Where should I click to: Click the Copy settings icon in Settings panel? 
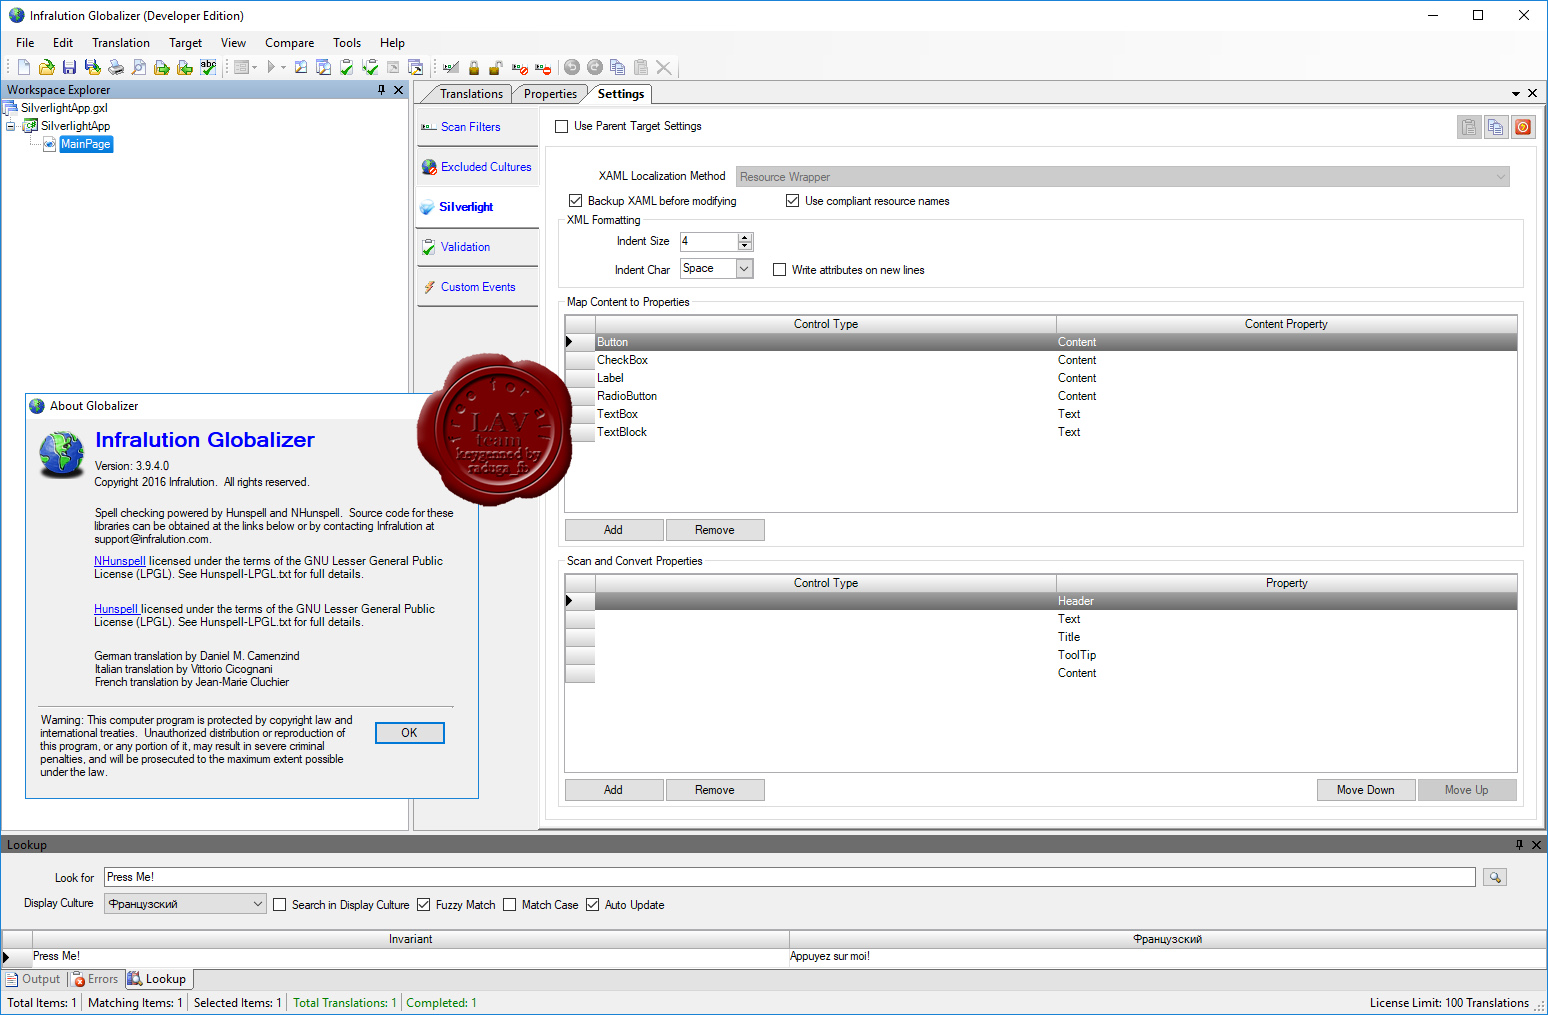coord(1496,127)
